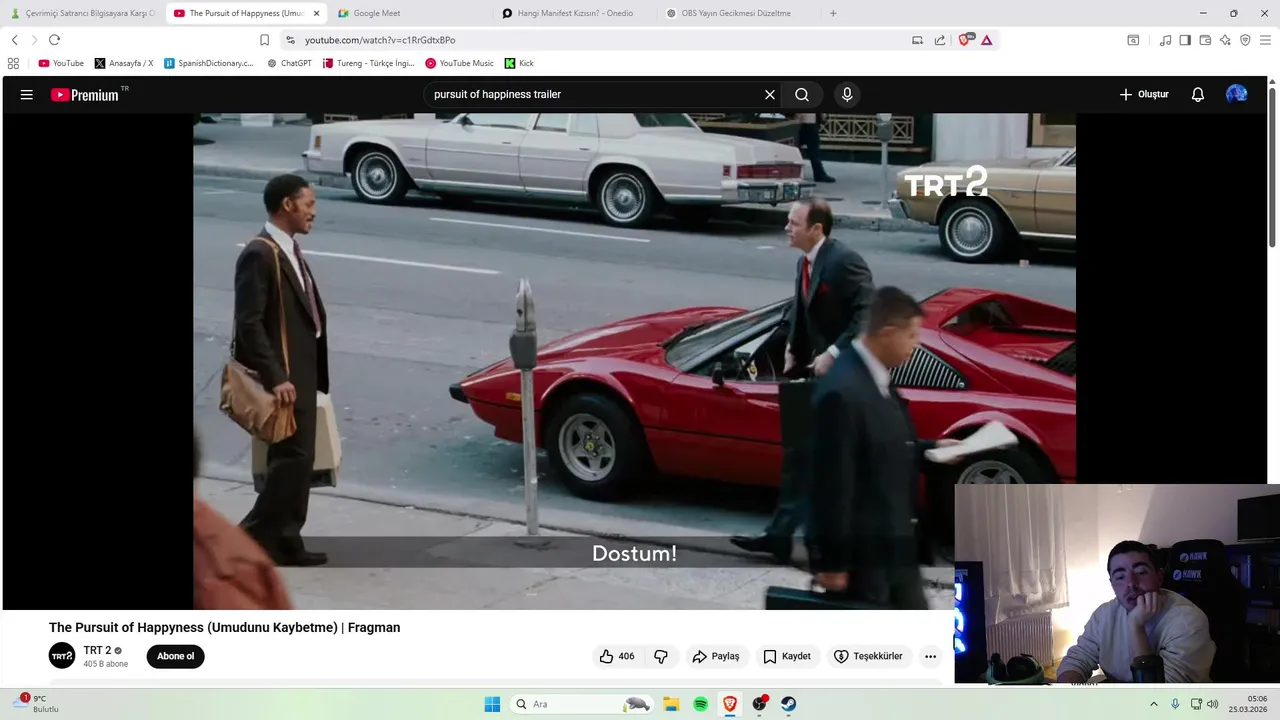Bookmark this page in the address bar
The height and width of the screenshot is (720, 1280).
(264, 40)
